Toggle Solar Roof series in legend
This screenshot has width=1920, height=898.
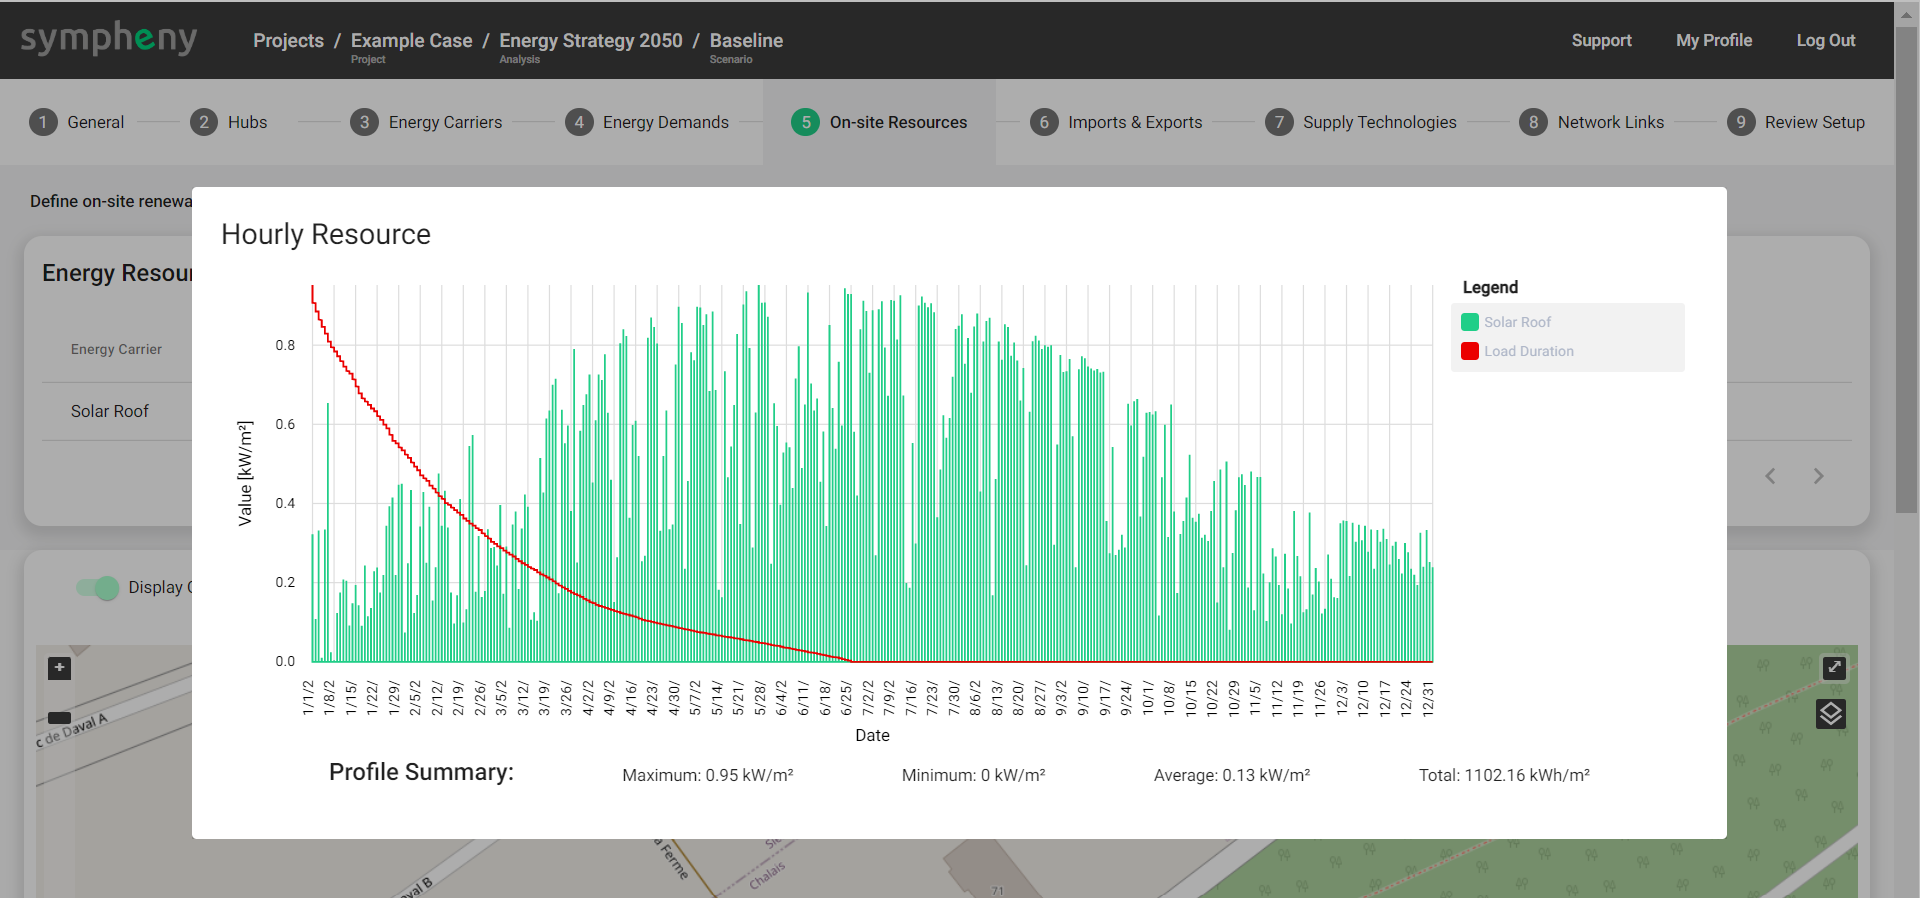click(1517, 322)
